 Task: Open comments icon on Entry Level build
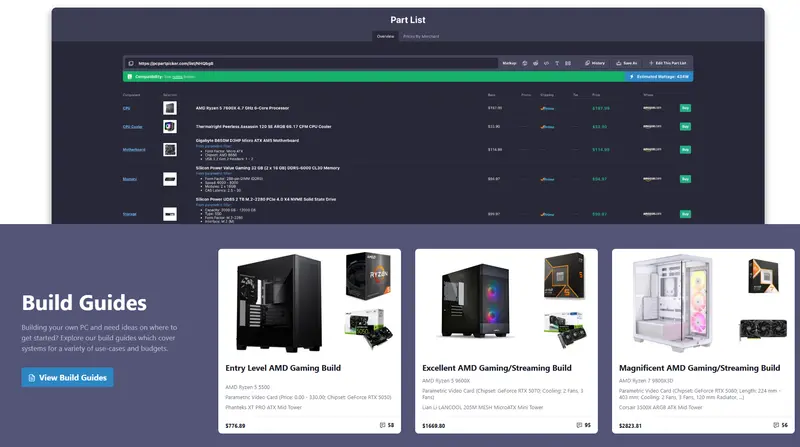(383, 425)
